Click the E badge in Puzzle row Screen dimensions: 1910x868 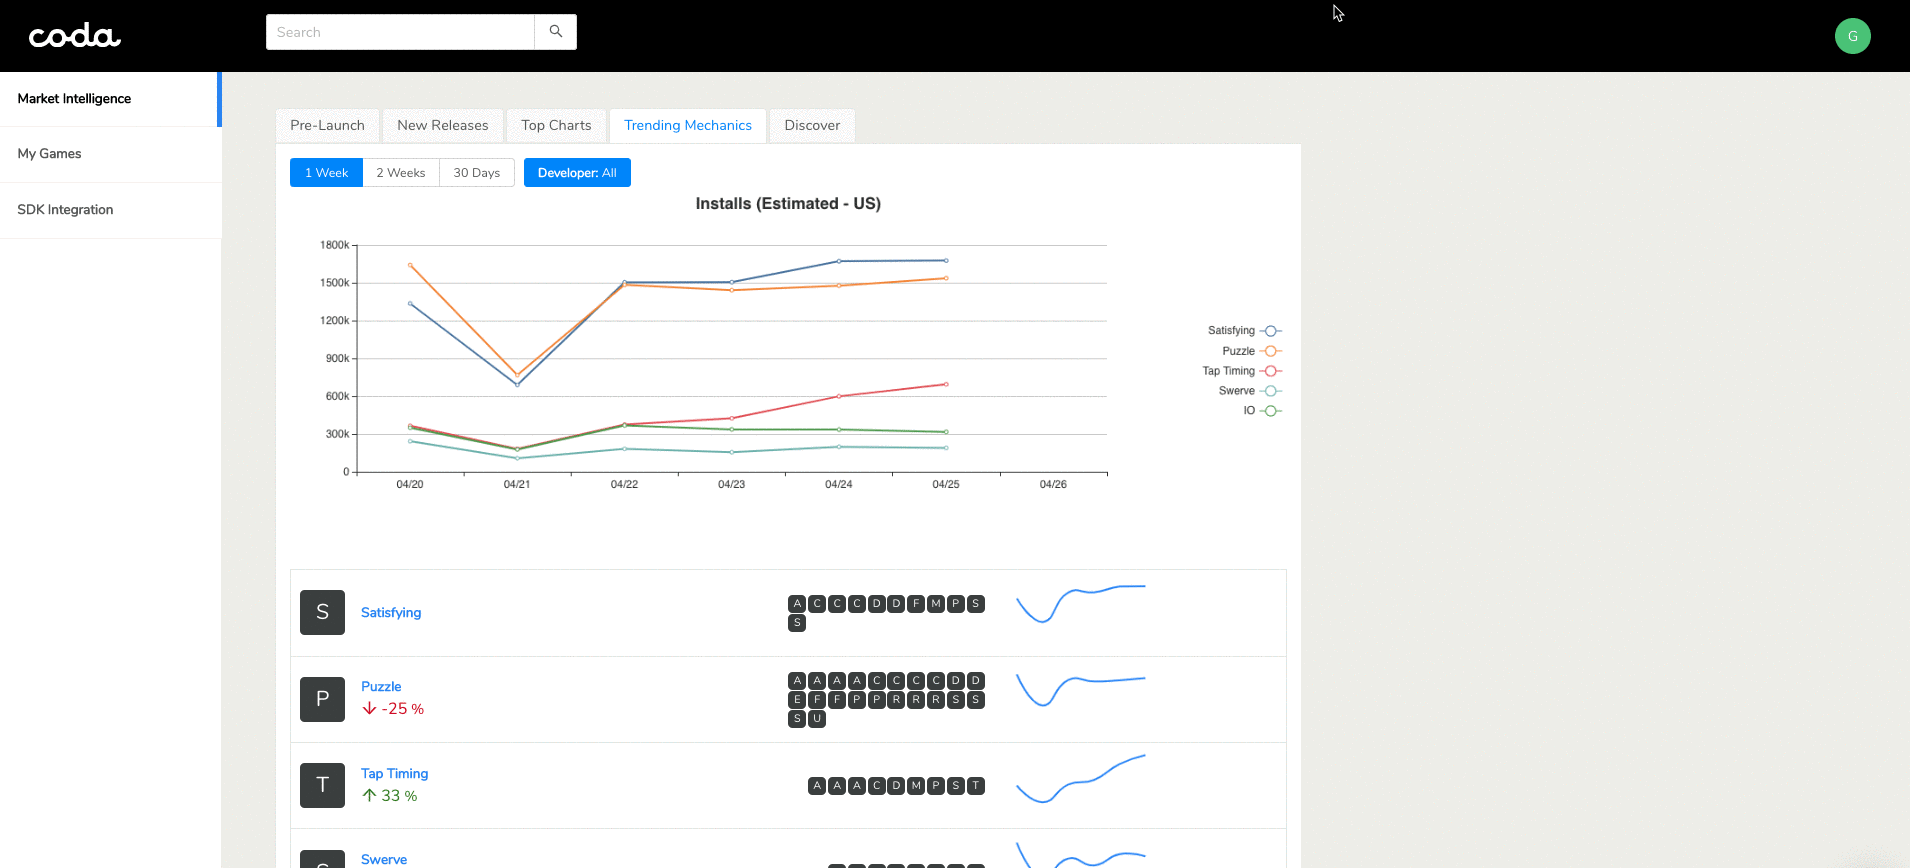pyautogui.click(x=797, y=700)
